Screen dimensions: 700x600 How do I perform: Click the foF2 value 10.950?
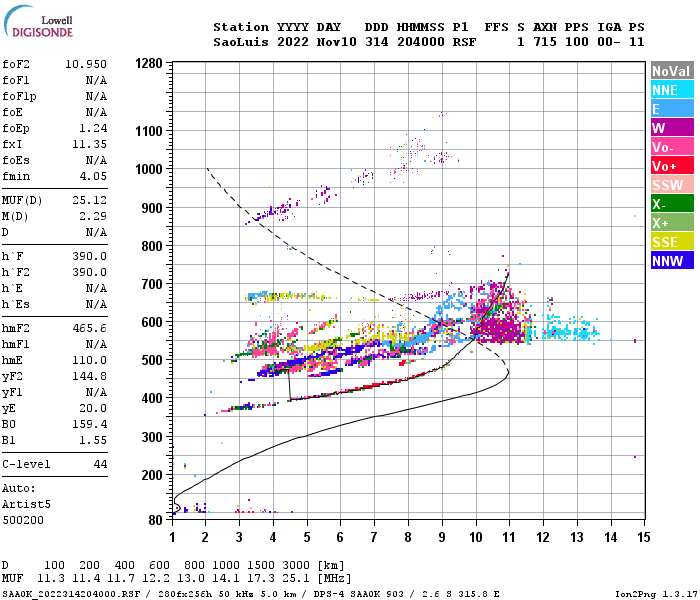tap(86, 64)
